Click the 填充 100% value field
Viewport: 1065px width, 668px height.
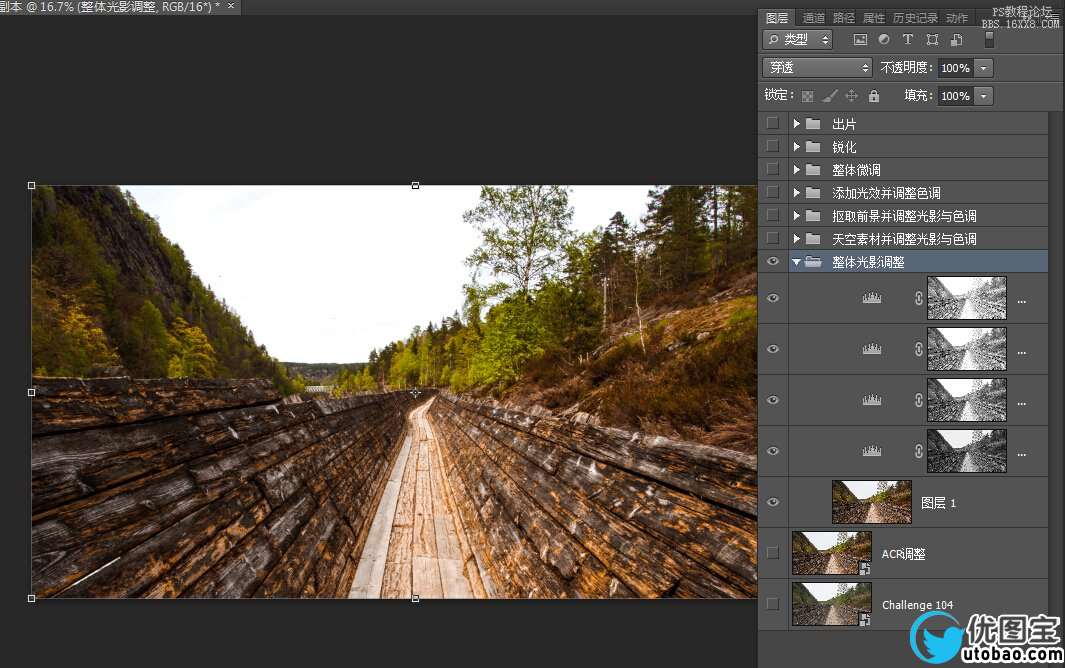(956, 96)
